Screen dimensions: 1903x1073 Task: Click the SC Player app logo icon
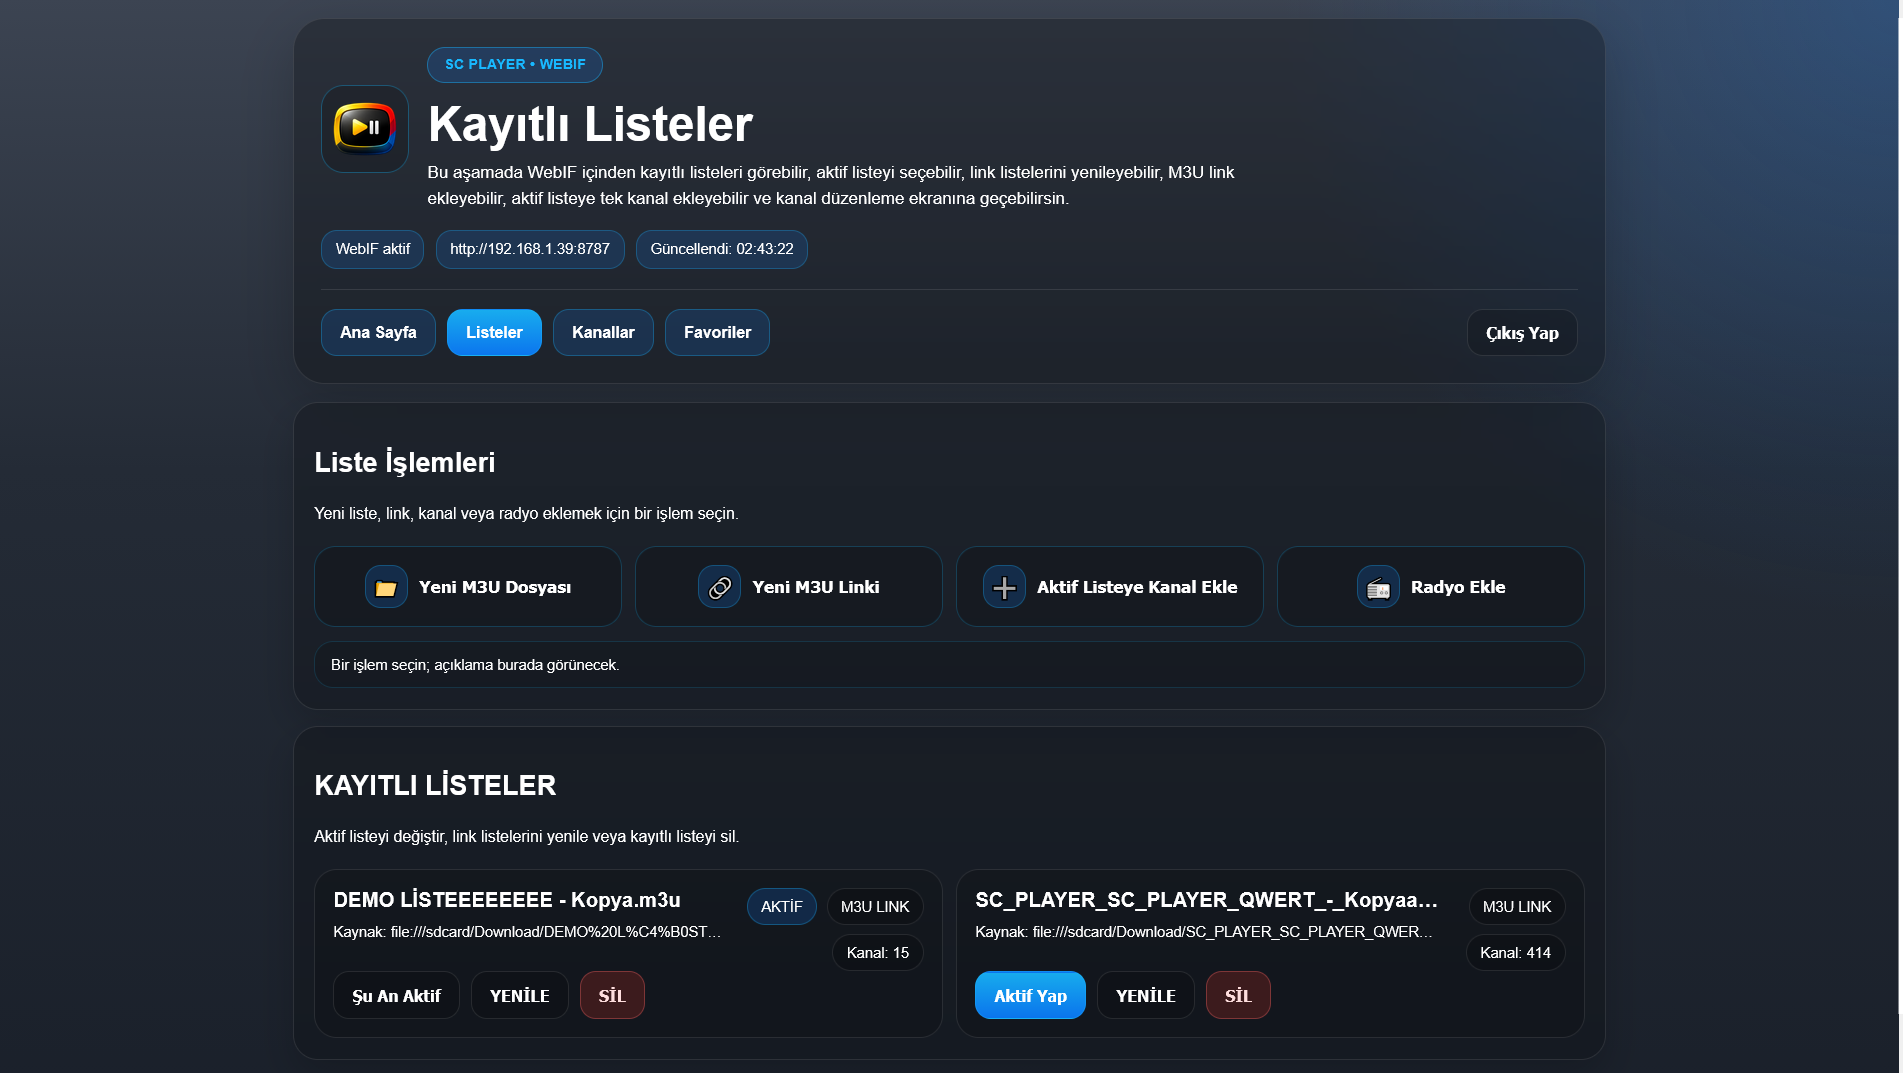pyautogui.click(x=365, y=128)
